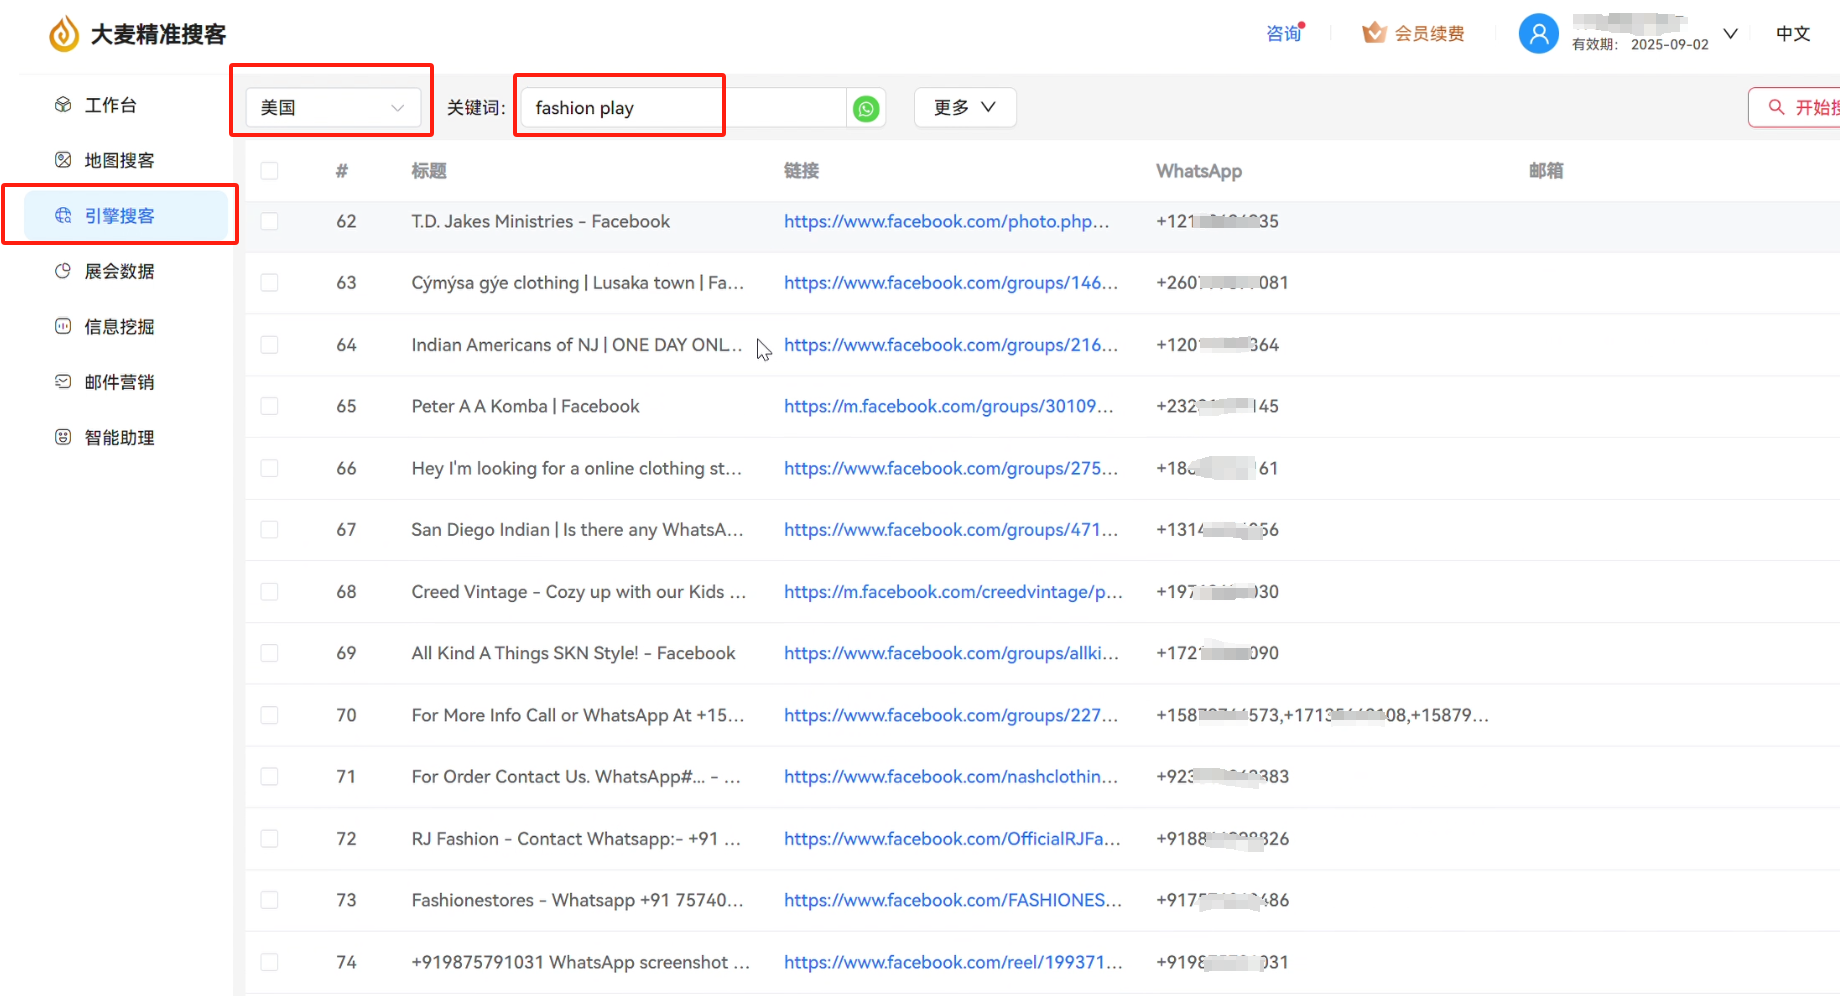Viewport: 1840px width, 996px height.
Task: Click the 地图搜客 map icon in sidebar
Action: (63, 160)
